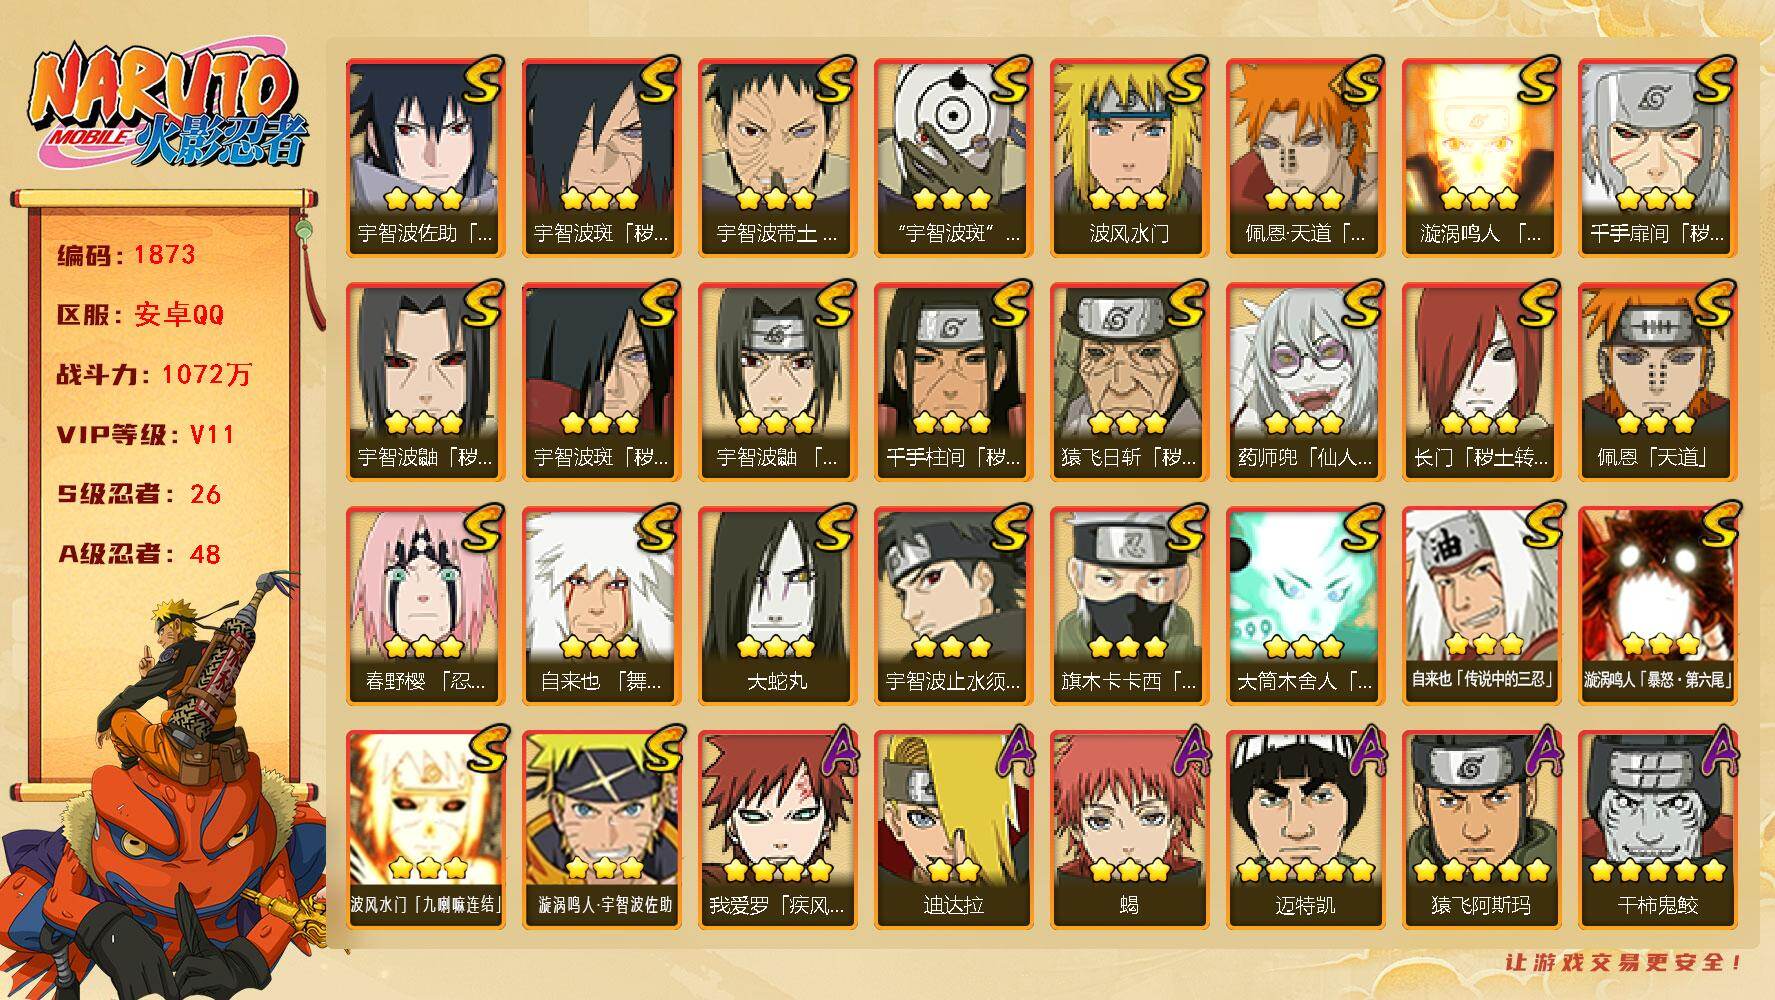Screen dimensions: 1775x1000
Task: Click the Naruto on toad mascot illustration
Action: tap(165, 790)
